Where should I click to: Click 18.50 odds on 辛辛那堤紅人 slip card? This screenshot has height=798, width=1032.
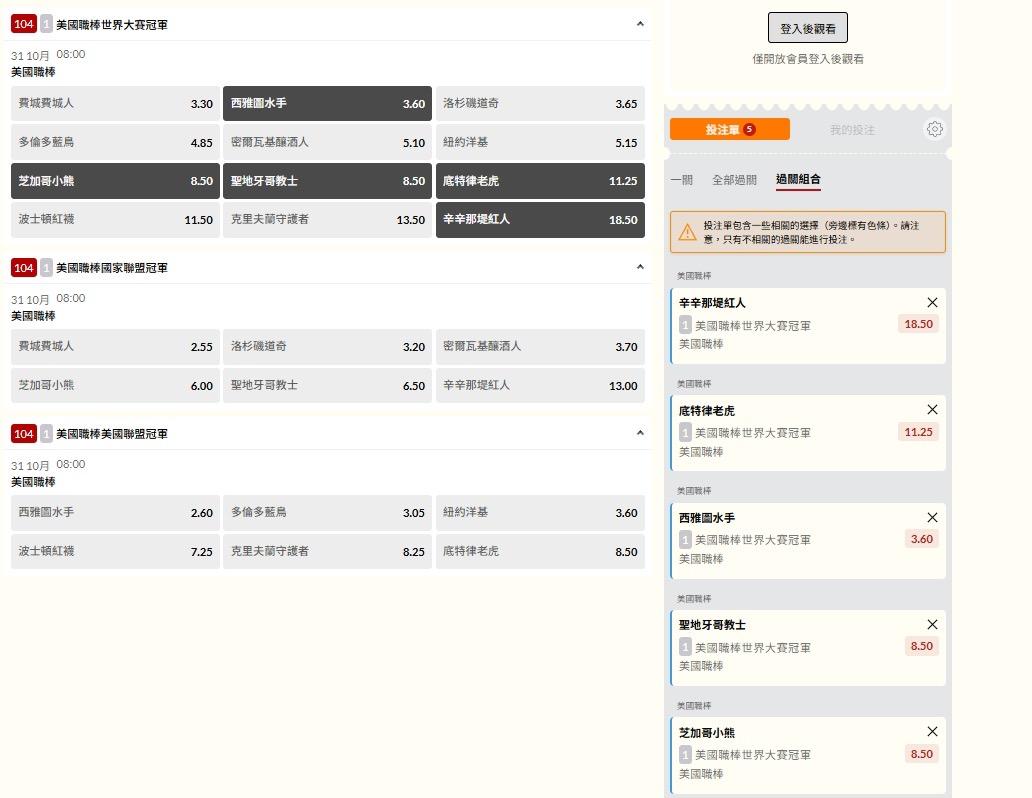918,324
